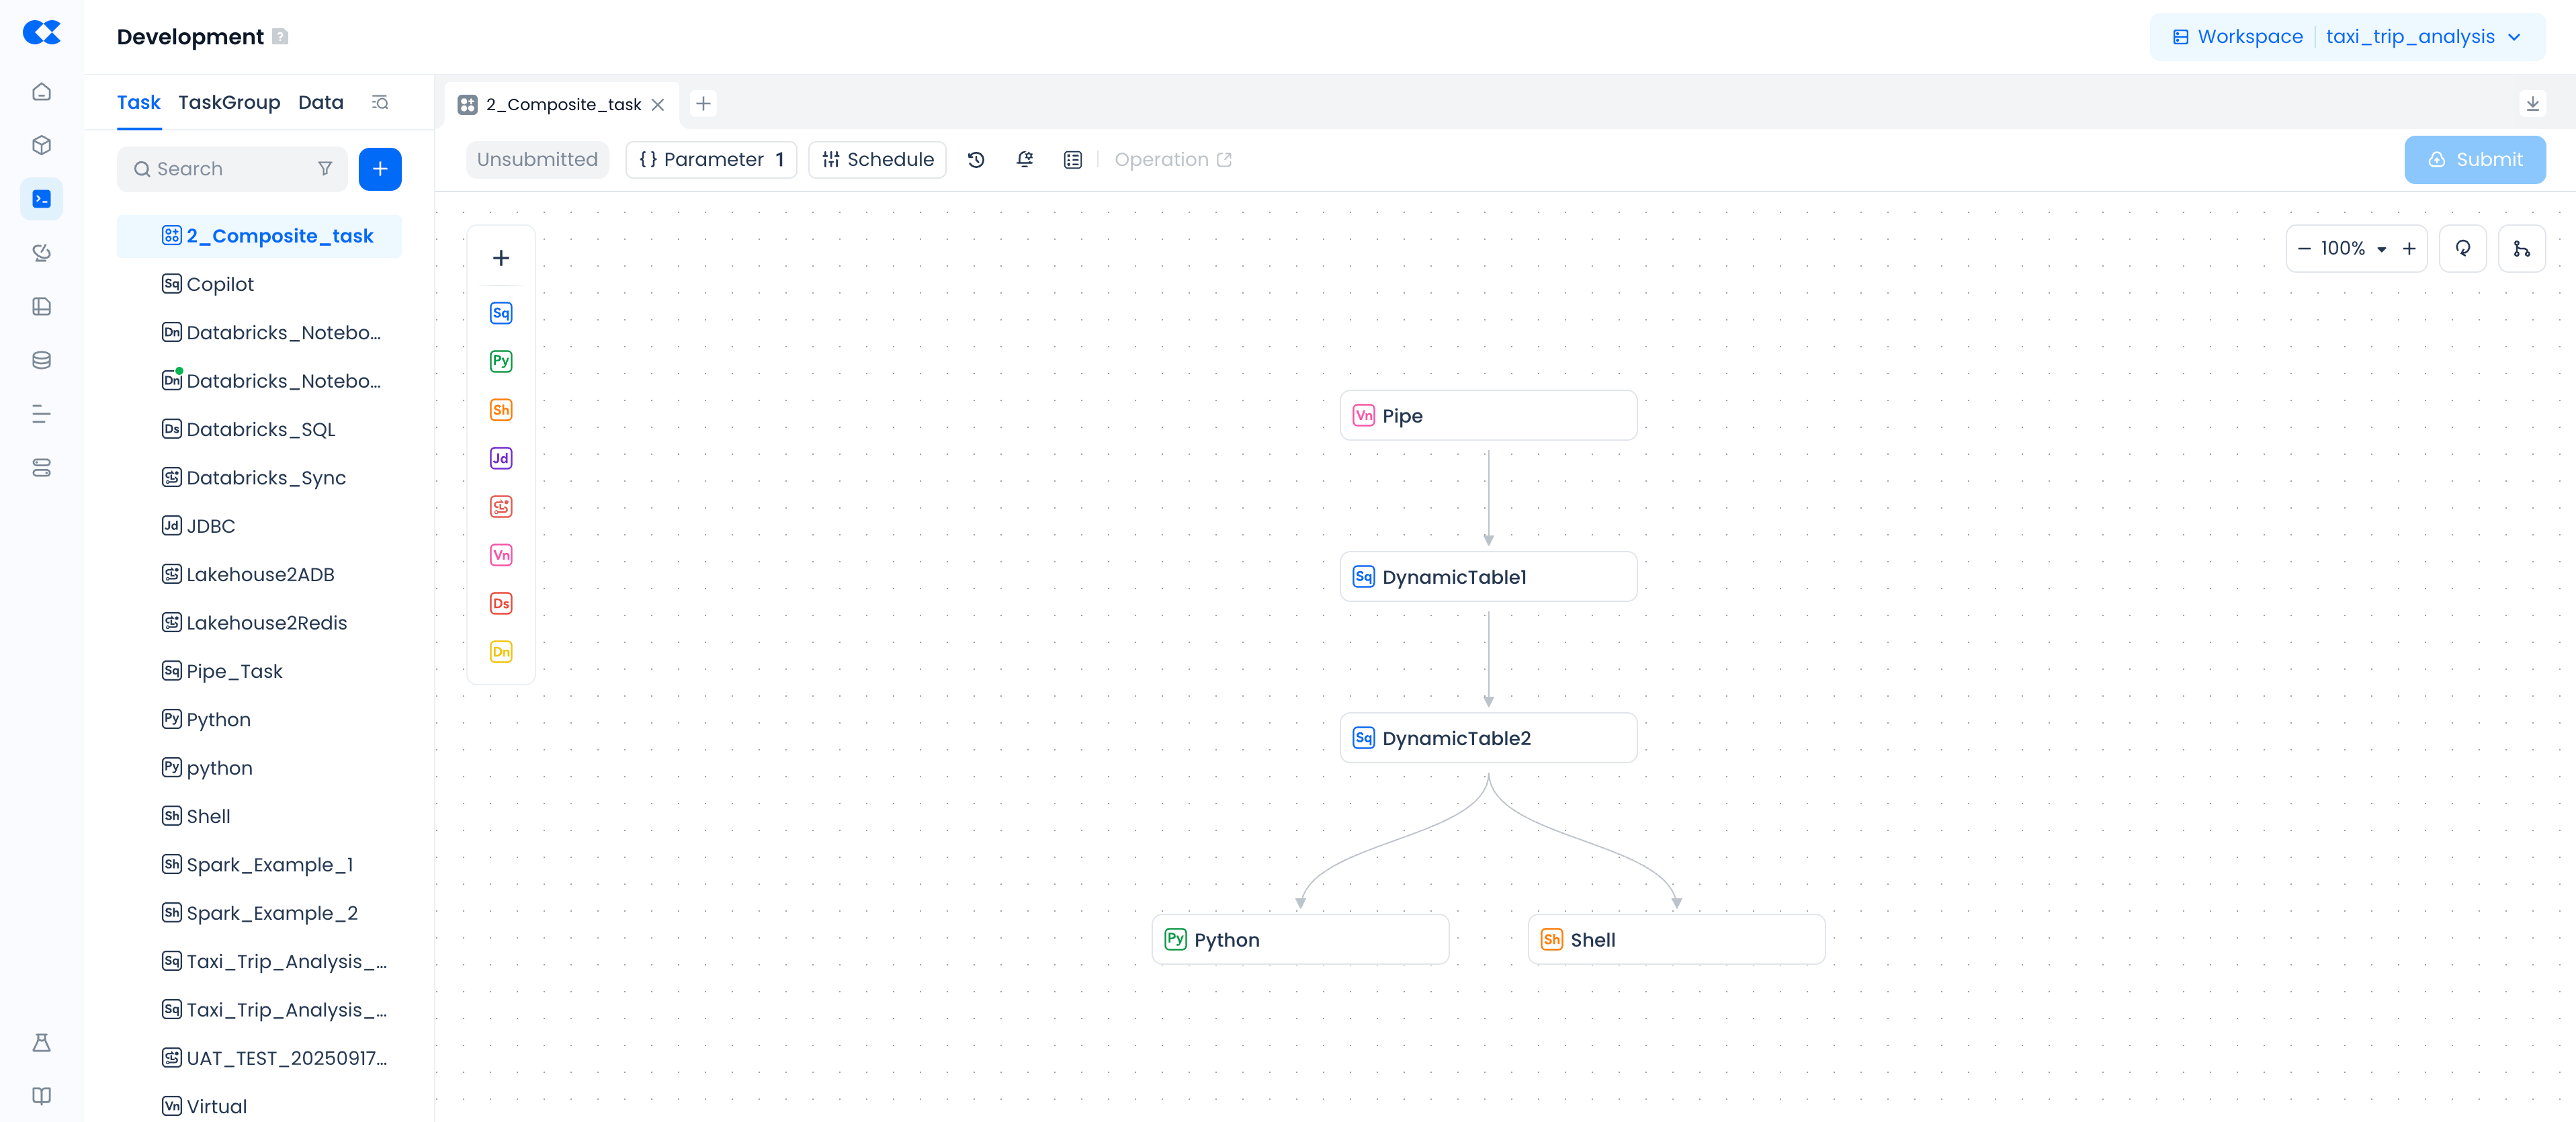Viewport: 2576px width, 1122px height.
Task: Click the download icon at top right
Action: (2532, 103)
